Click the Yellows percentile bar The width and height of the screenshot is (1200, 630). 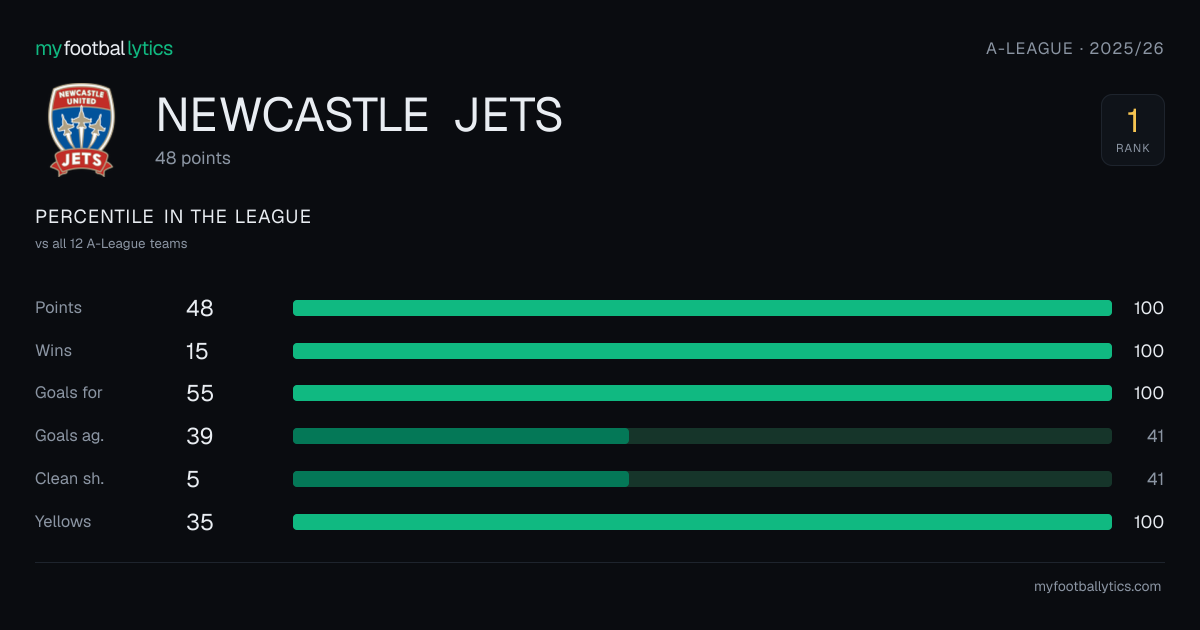(702, 522)
